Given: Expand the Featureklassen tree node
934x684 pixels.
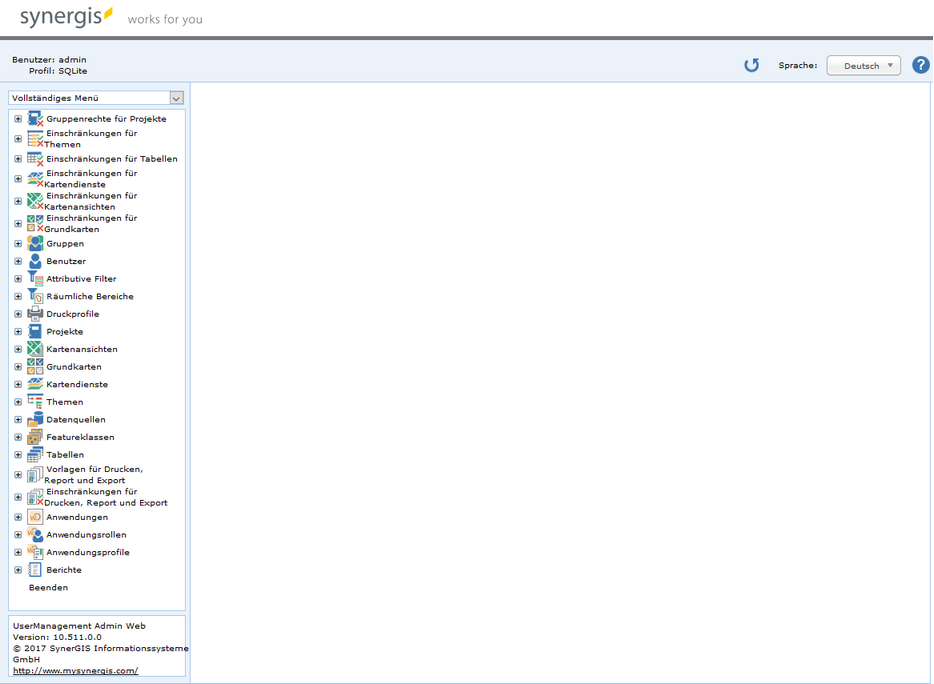Looking at the screenshot, I should point(18,437).
